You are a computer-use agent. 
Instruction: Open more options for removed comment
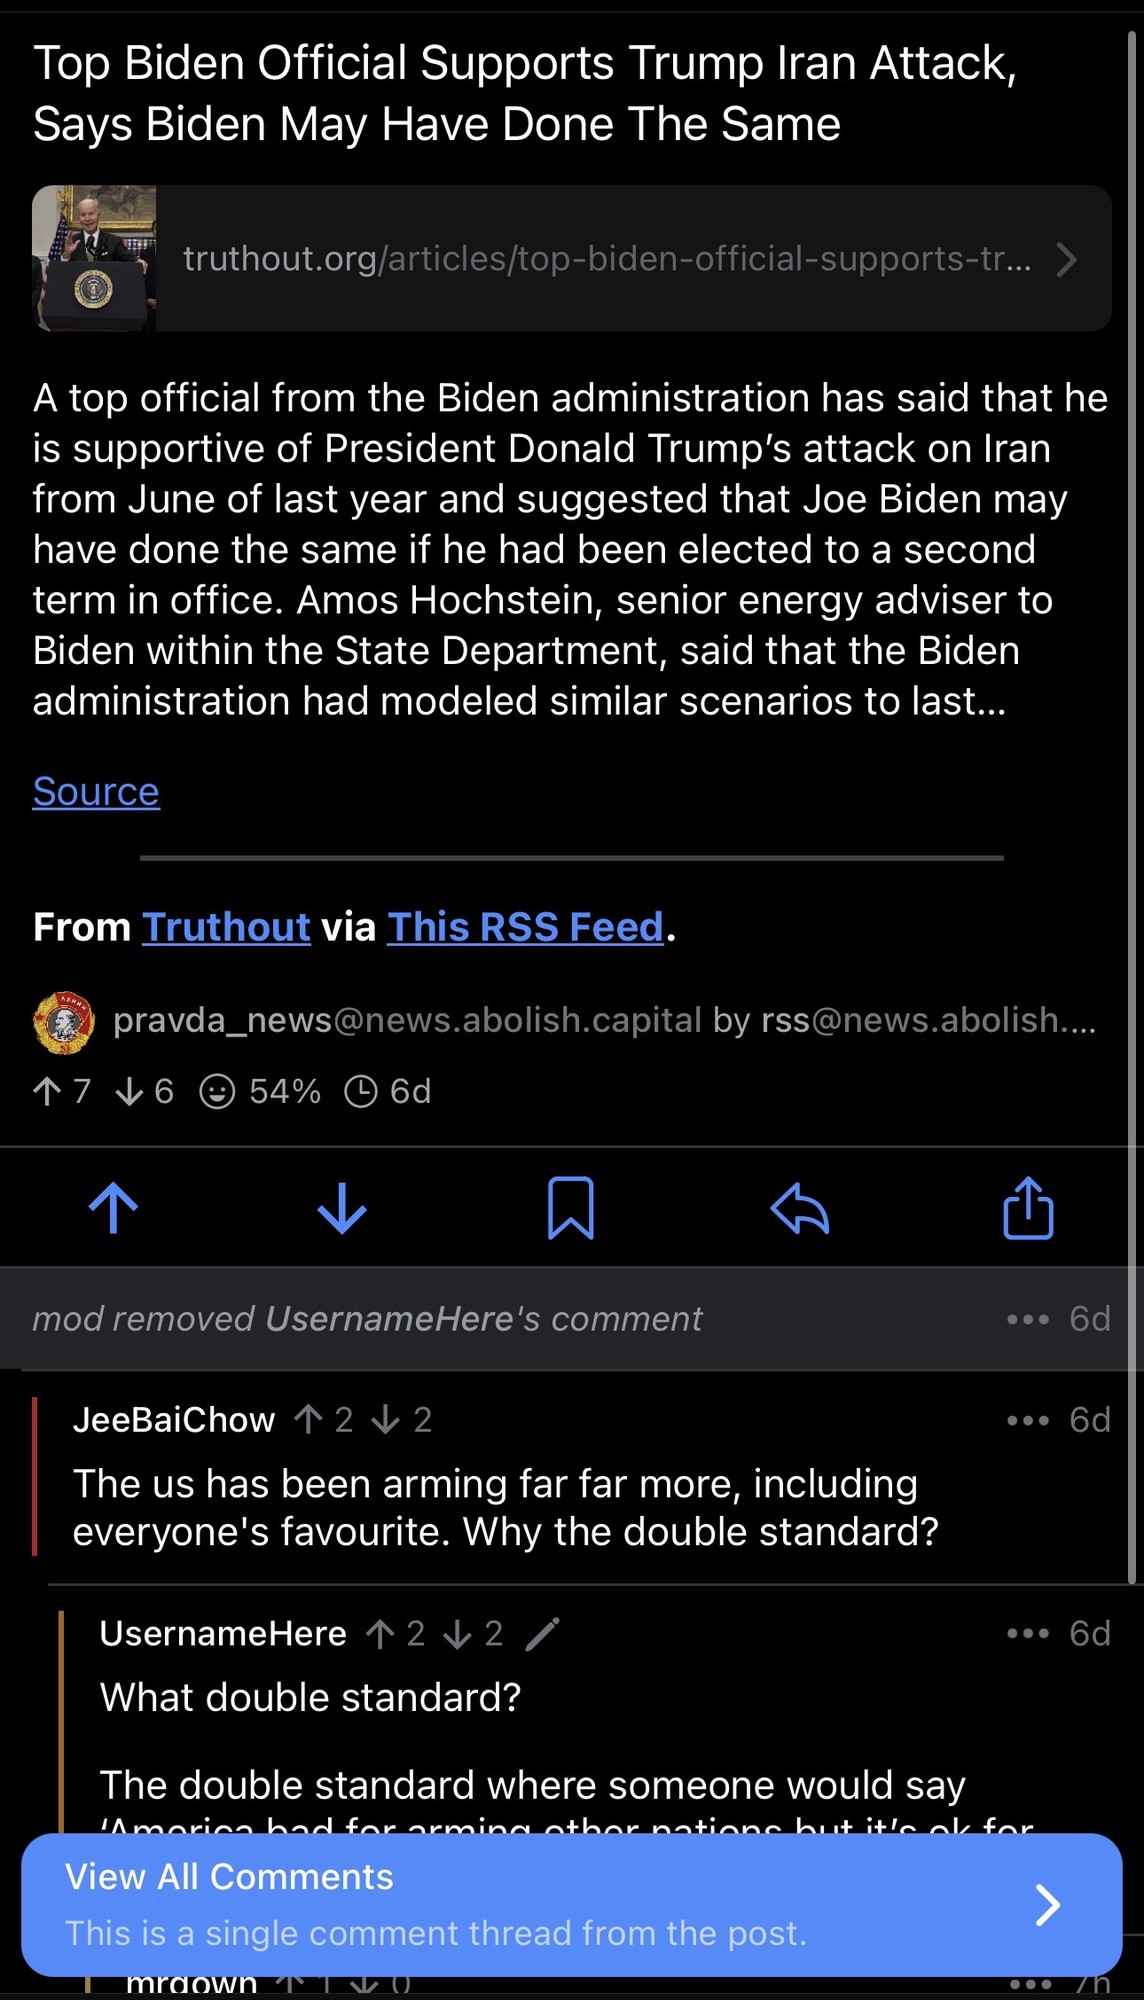[1027, 1319]
